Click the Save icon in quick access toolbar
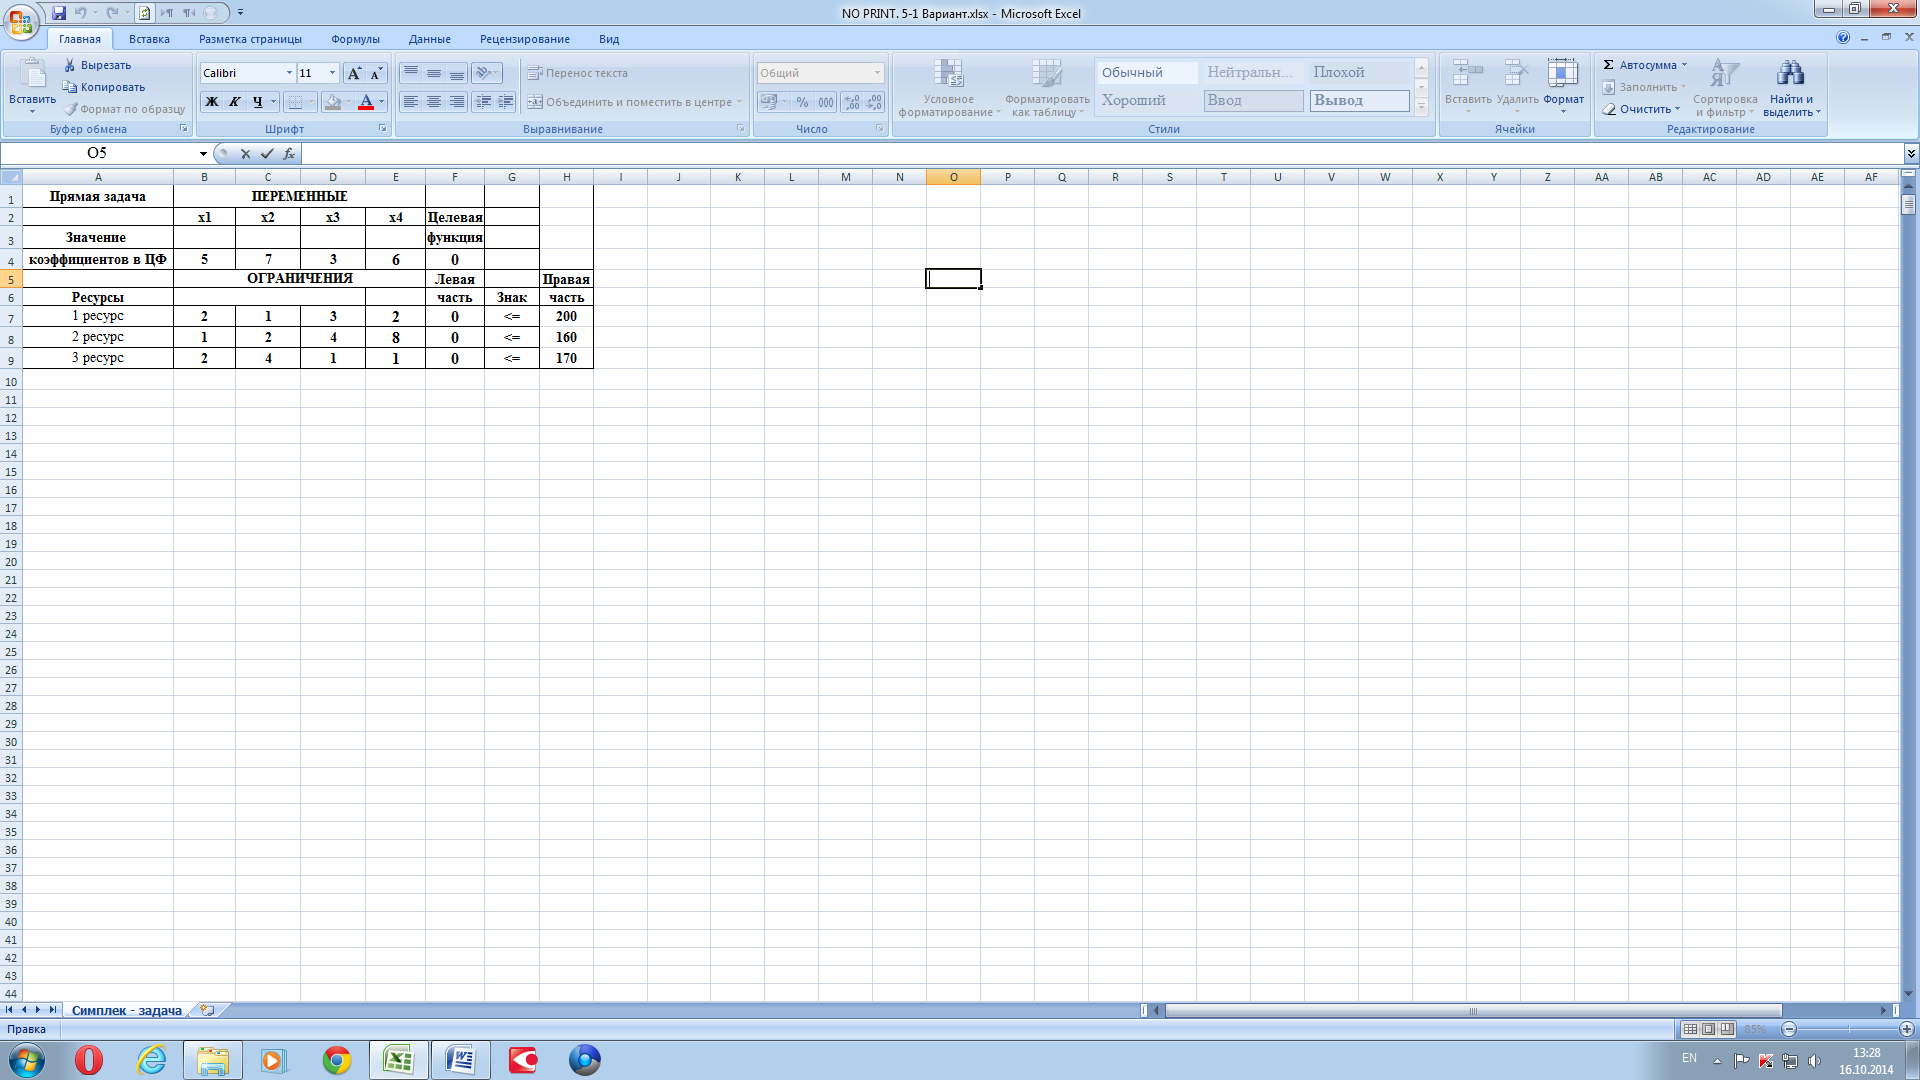Viewport: 1920px width, 1080px height. click(59, 13)
